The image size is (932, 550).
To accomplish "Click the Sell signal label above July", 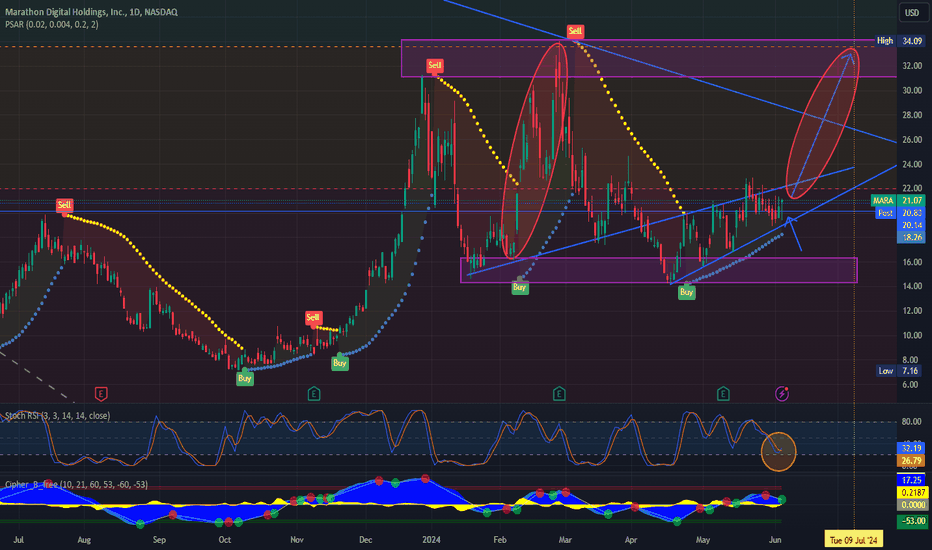I will 64,205.
